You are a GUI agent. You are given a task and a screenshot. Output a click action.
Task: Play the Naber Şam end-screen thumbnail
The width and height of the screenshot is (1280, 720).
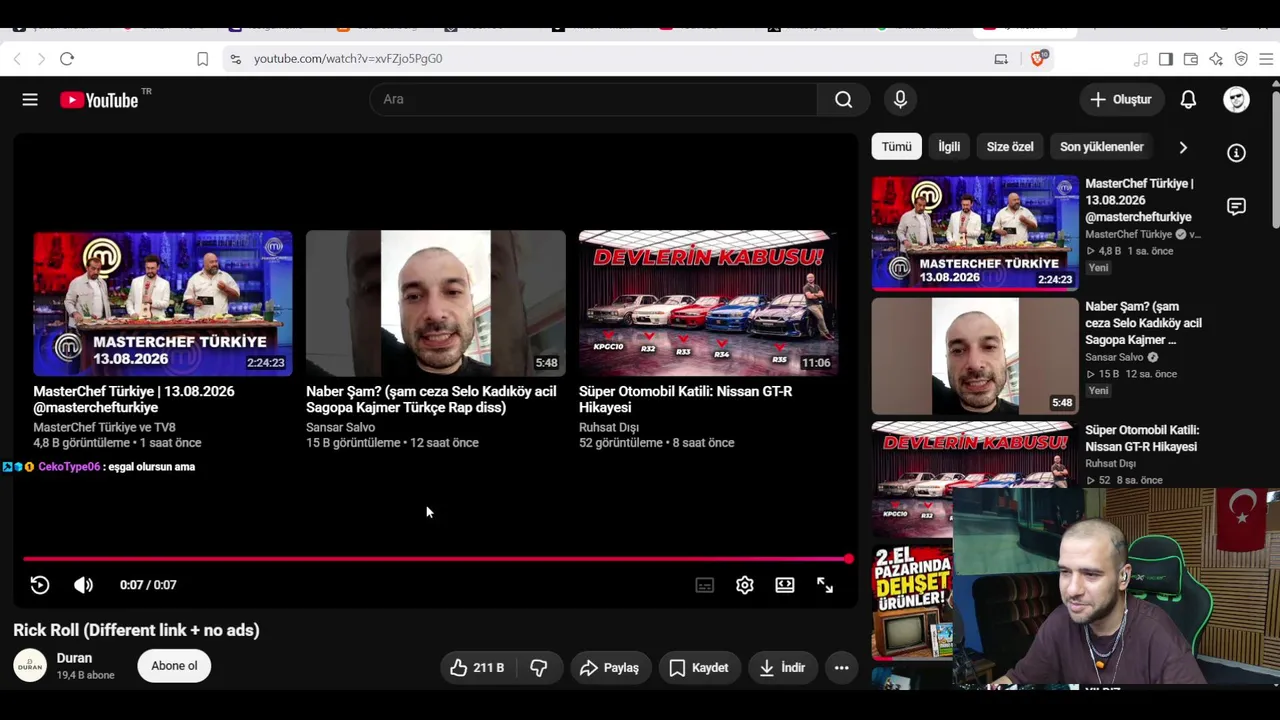[436, 303]
